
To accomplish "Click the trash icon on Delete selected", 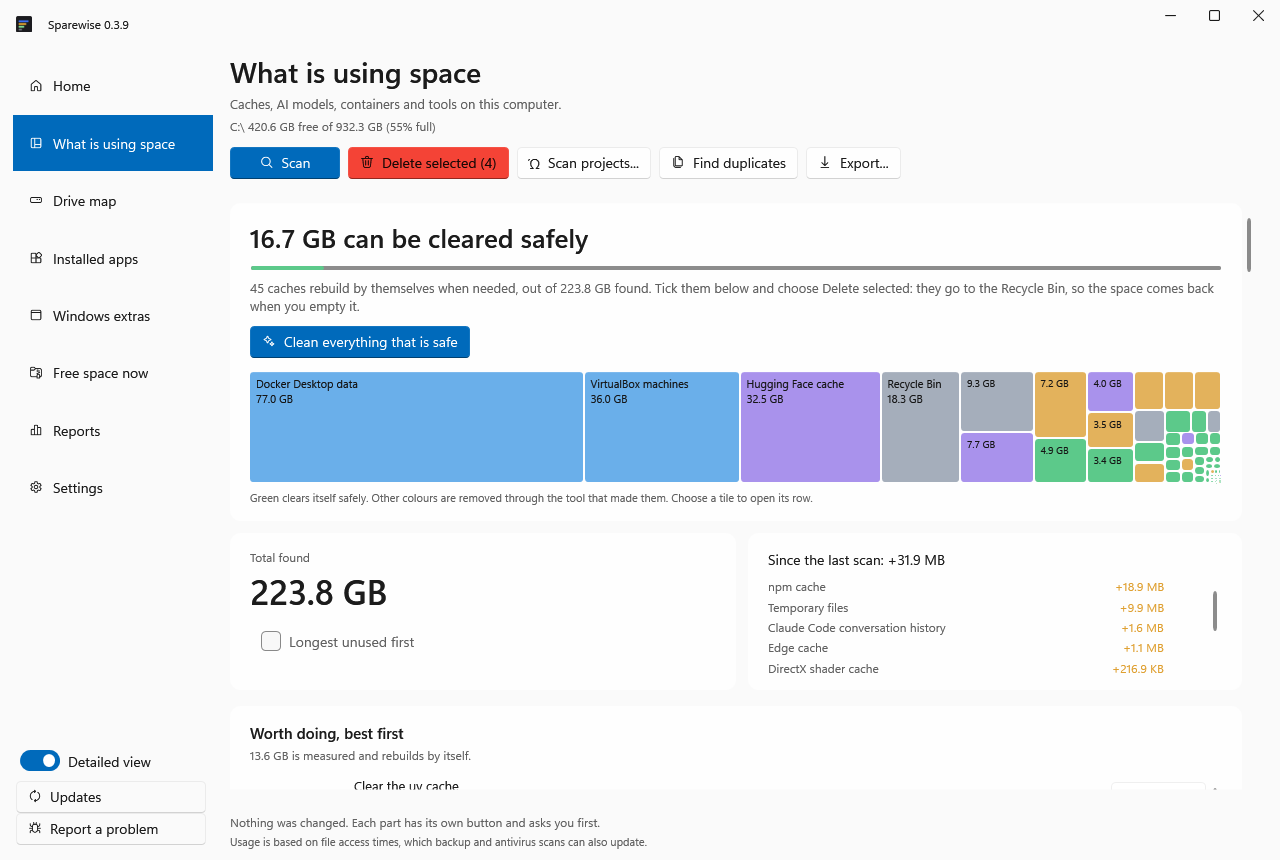I will (367, 163).
